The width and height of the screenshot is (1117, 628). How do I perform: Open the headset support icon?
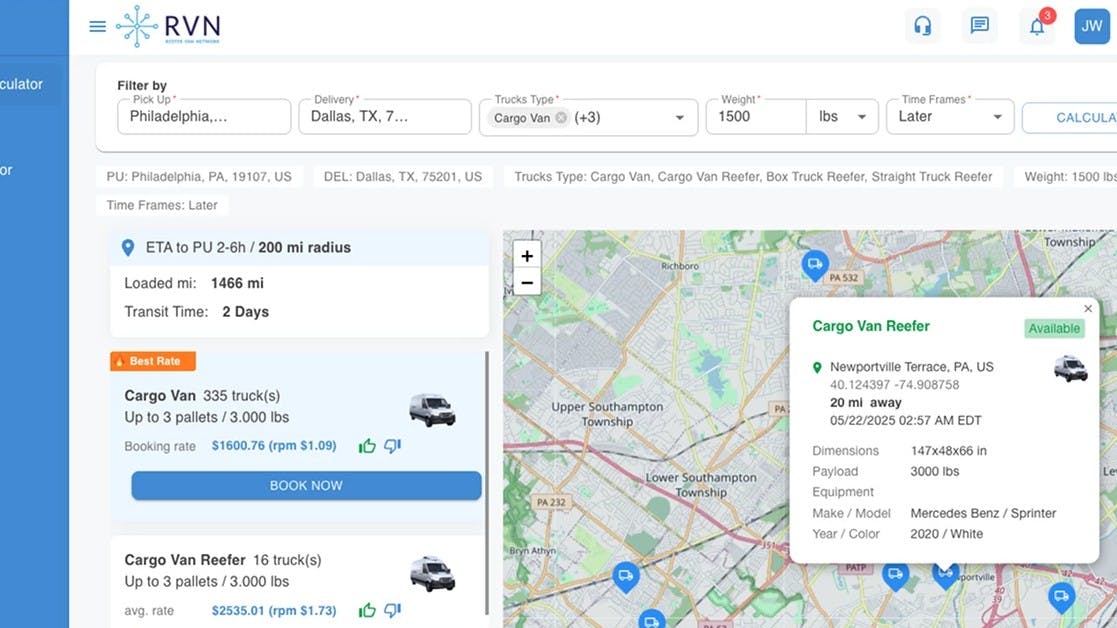tap(922, 25)
